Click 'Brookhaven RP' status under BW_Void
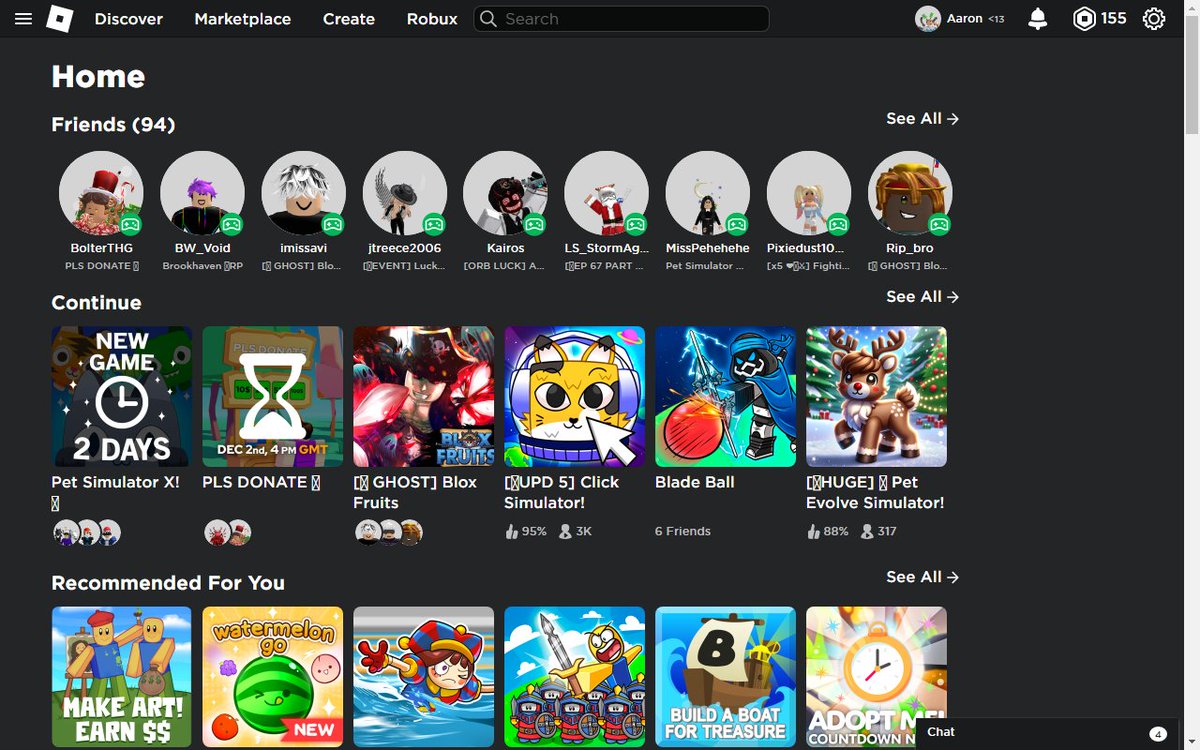 pos(203,266)
